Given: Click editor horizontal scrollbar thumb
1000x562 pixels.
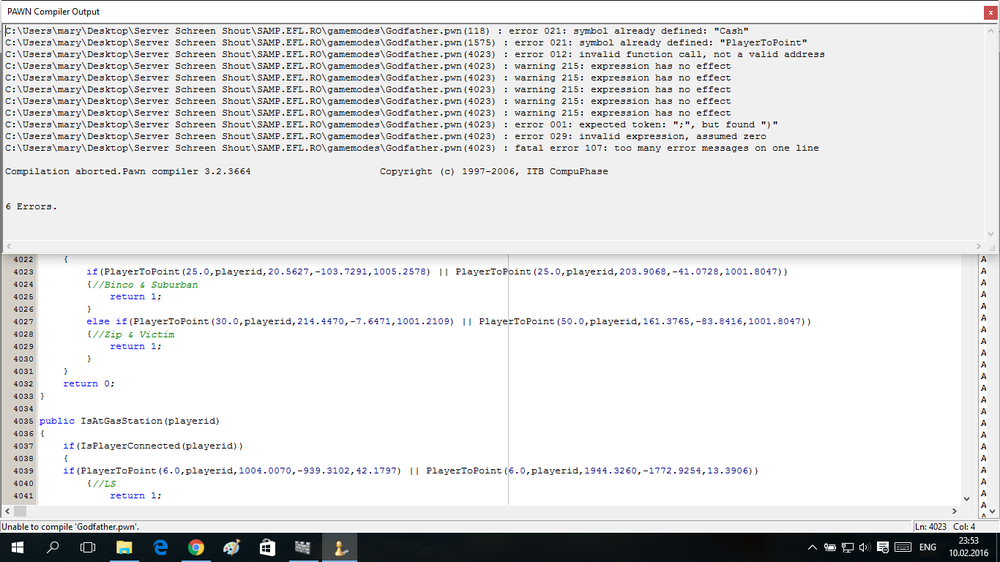Looking at the screenshot, I should pyautogui.click(x=20, y=511).
